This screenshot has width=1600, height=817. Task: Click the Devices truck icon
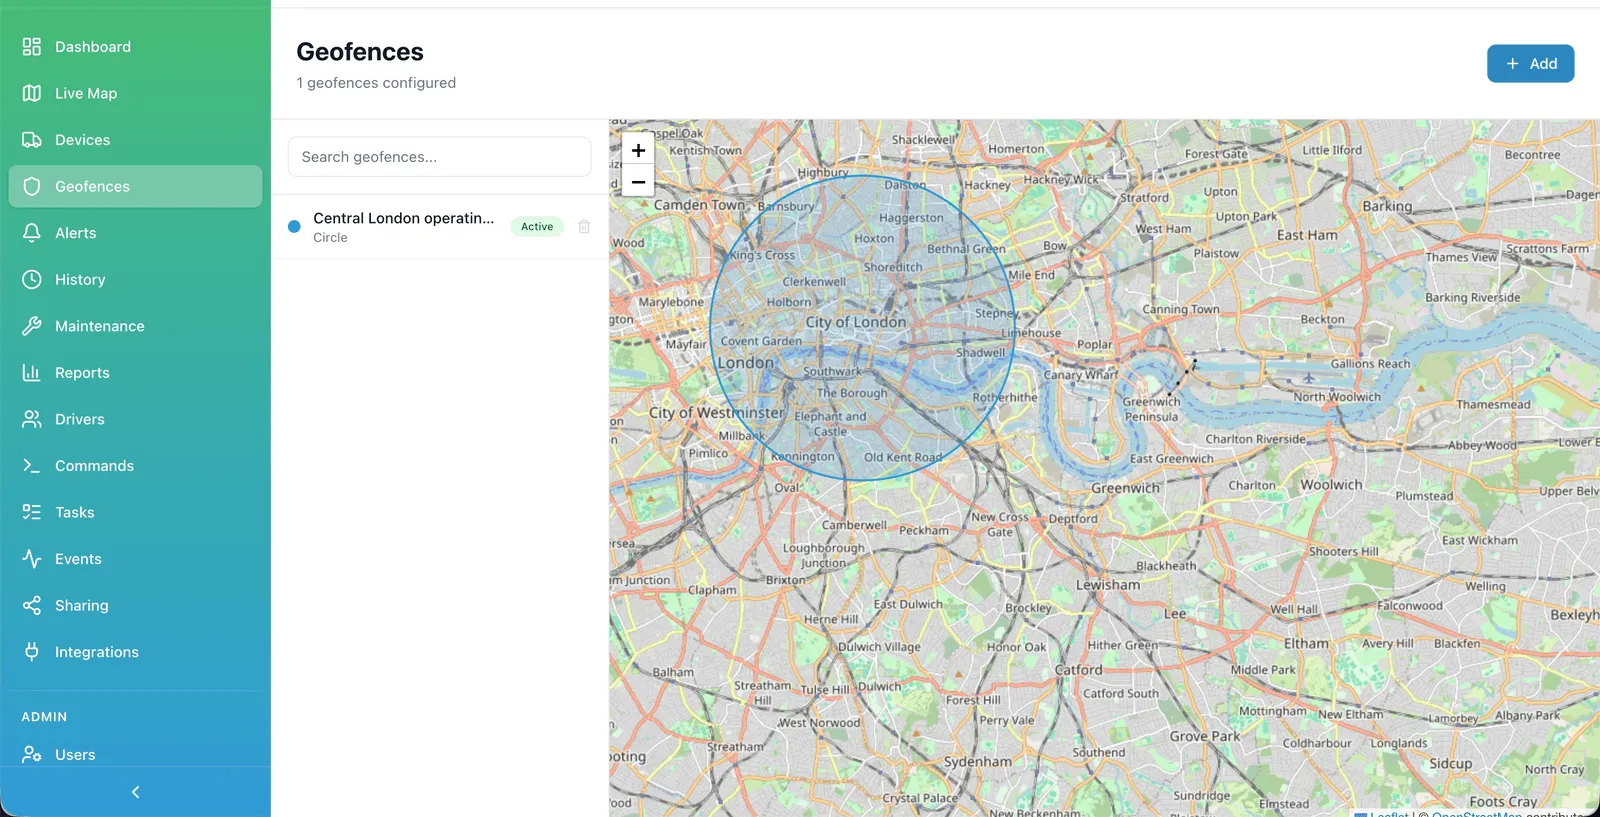point(32,140)
